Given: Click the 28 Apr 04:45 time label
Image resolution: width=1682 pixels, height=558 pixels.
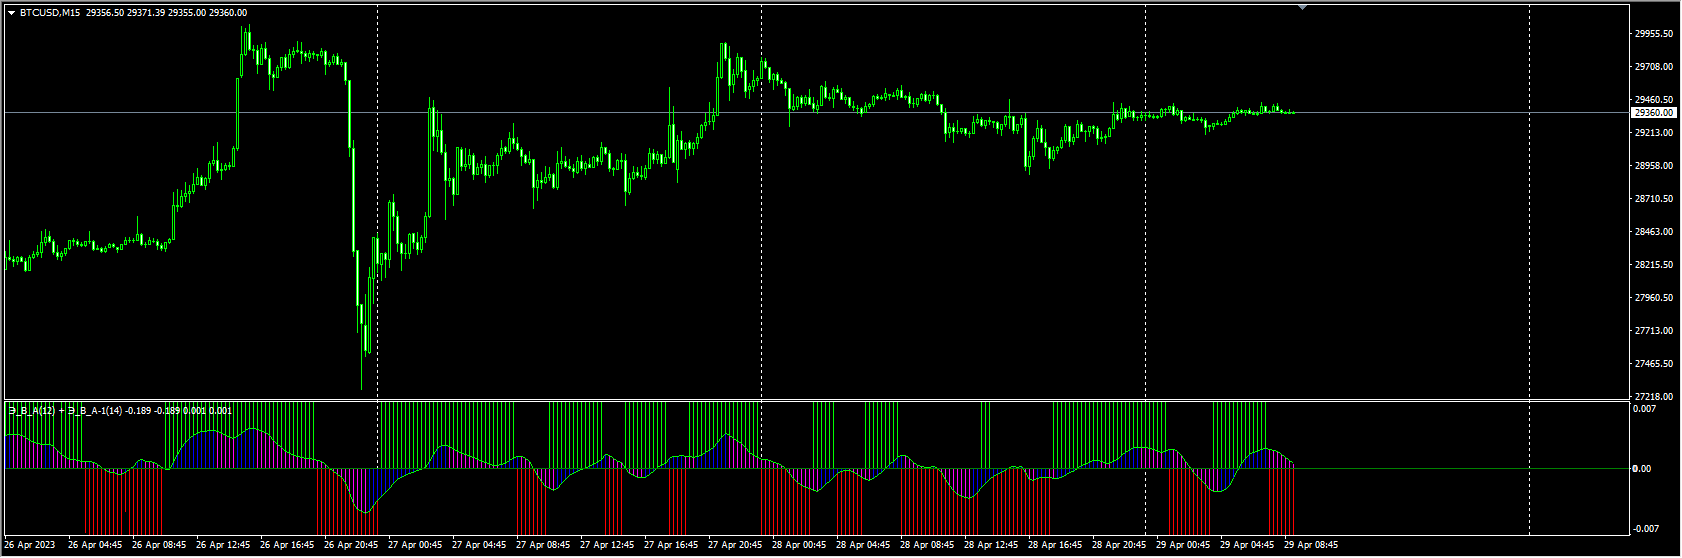Looking at the screenshot, I should [863, 546].
